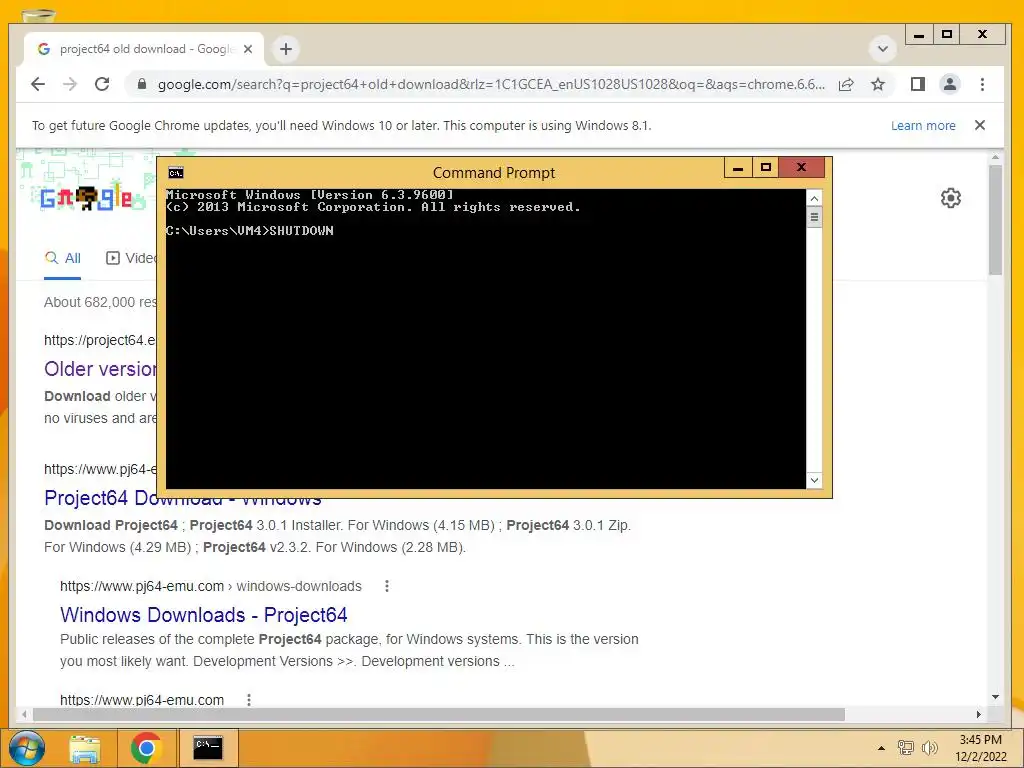Select the All search tab
Image resolution: width=1024 pixels, height=768 pixels.
click(63, 259)
